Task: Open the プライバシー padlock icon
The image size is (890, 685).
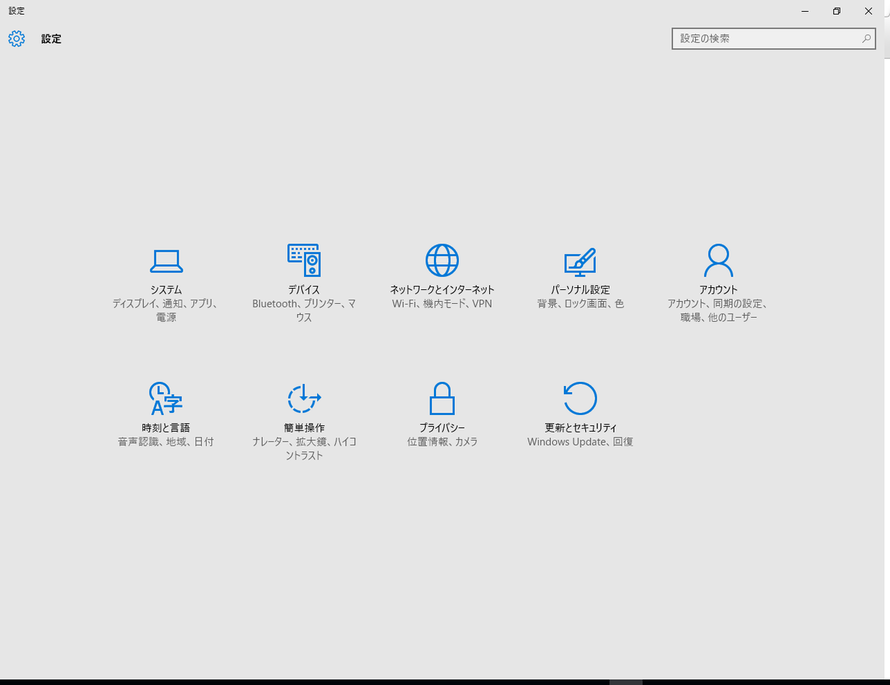Action: coord(442,398)
